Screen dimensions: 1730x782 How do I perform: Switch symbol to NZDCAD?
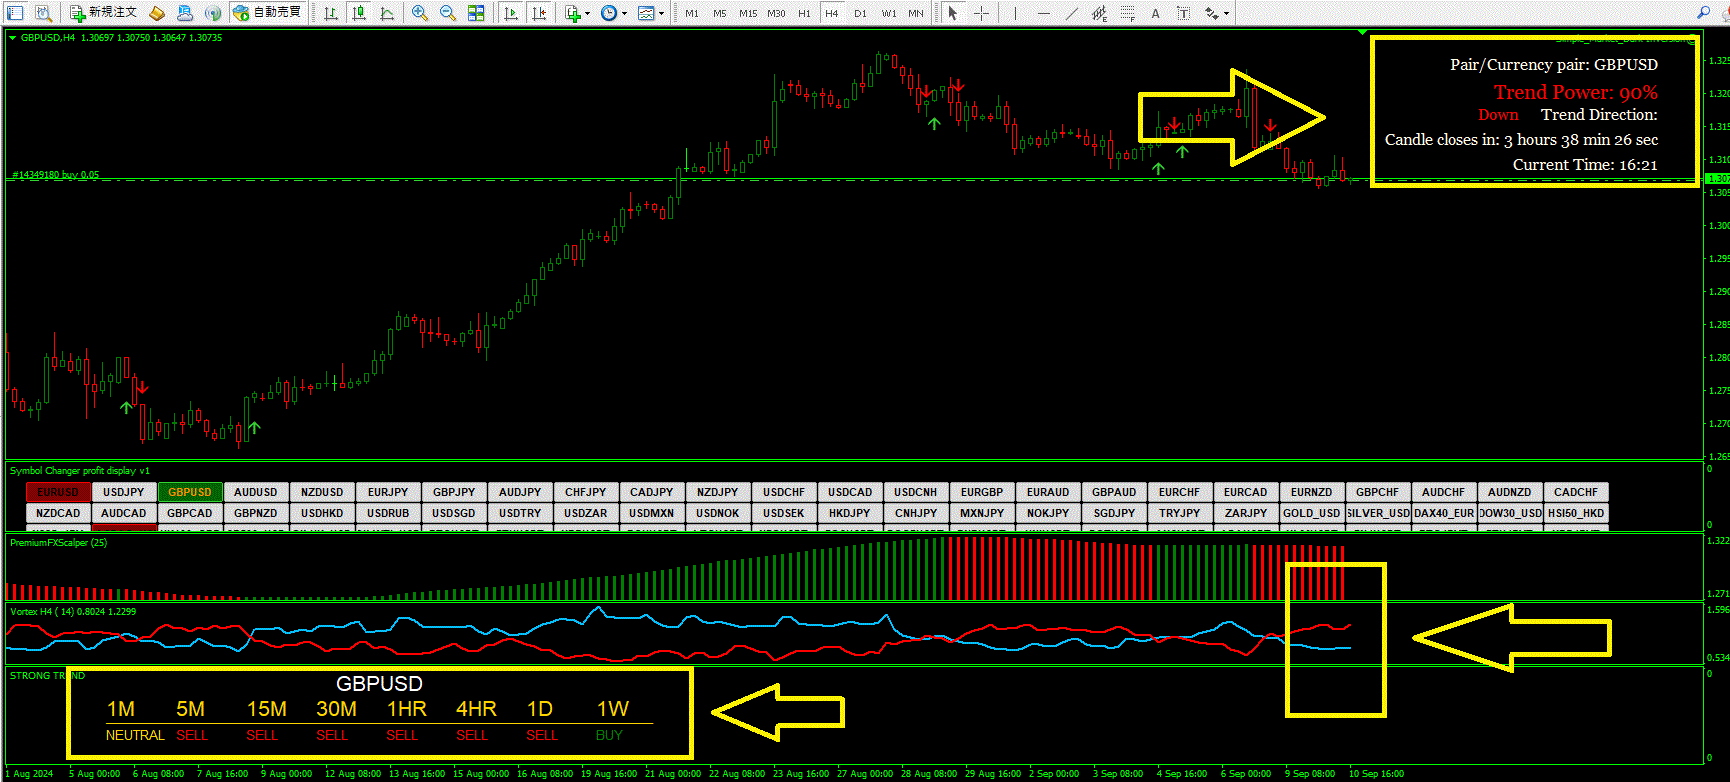coord(58,513)
